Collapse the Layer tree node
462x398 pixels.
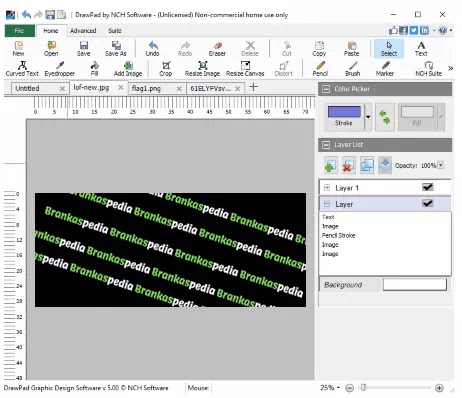click(327, 204)
